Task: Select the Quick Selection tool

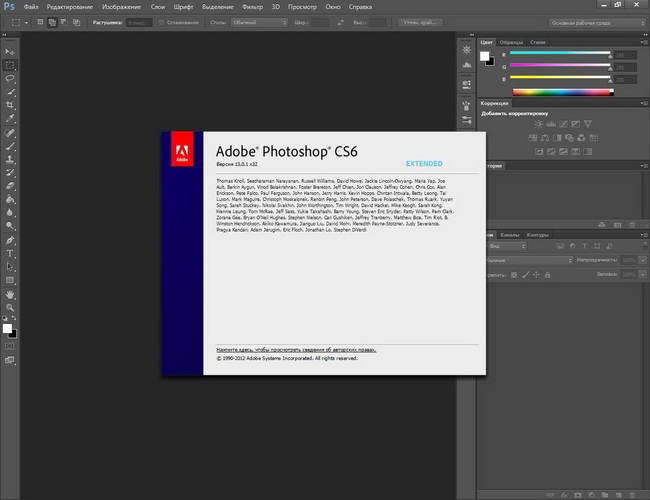Action: tap(10, 92)
